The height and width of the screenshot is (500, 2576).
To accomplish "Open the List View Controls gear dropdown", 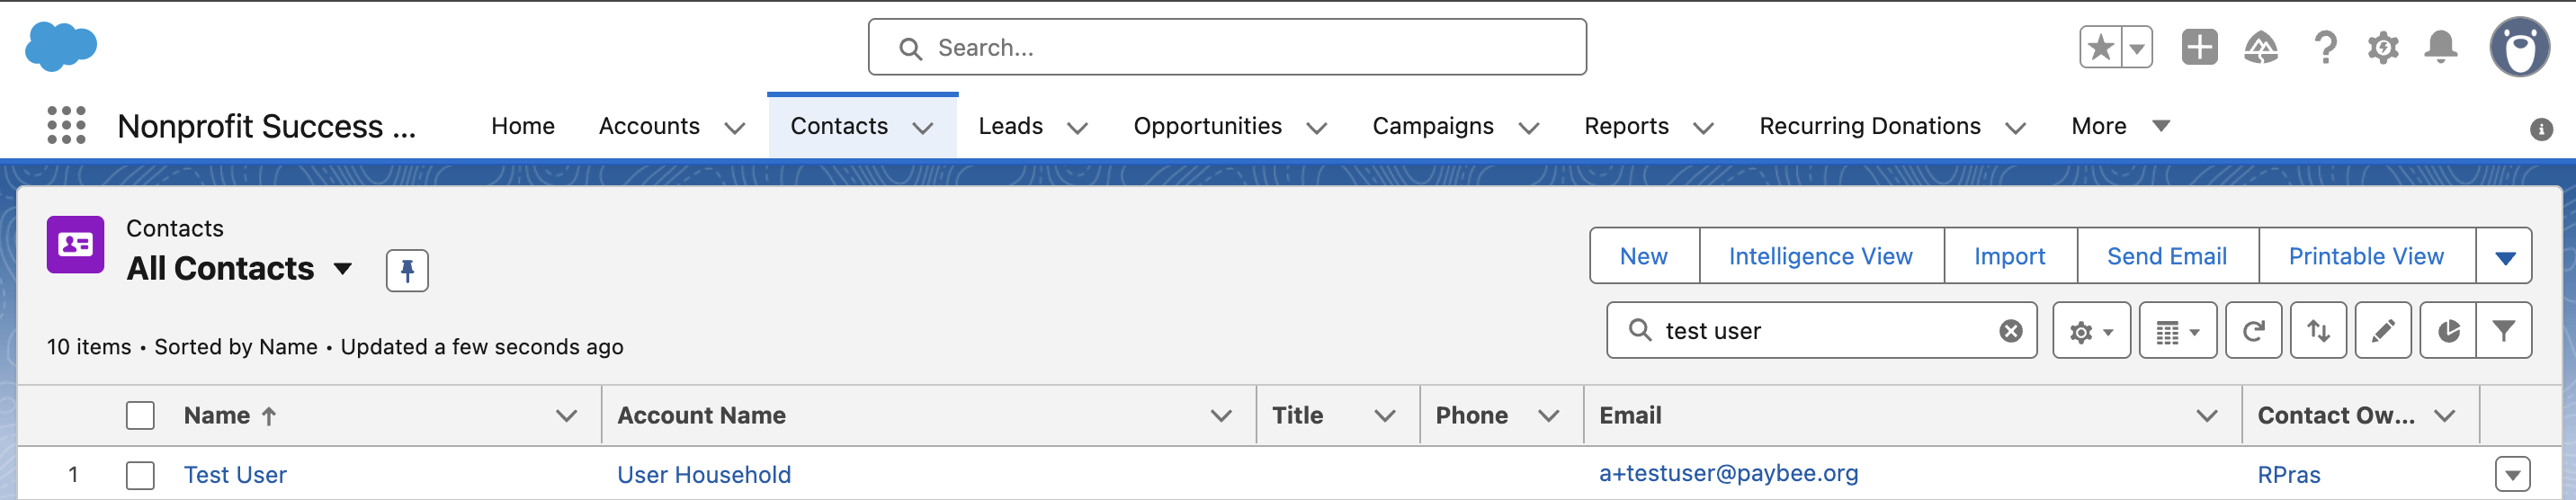I will (2091, 331).
